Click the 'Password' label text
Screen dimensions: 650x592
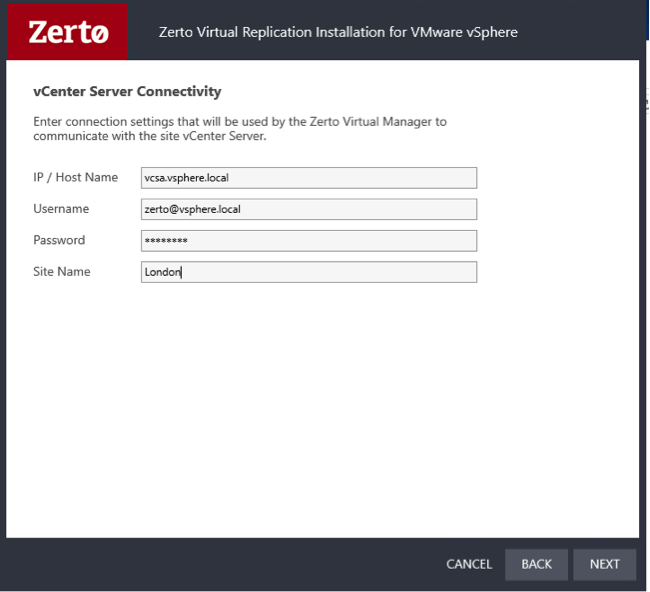pos(59,240)
